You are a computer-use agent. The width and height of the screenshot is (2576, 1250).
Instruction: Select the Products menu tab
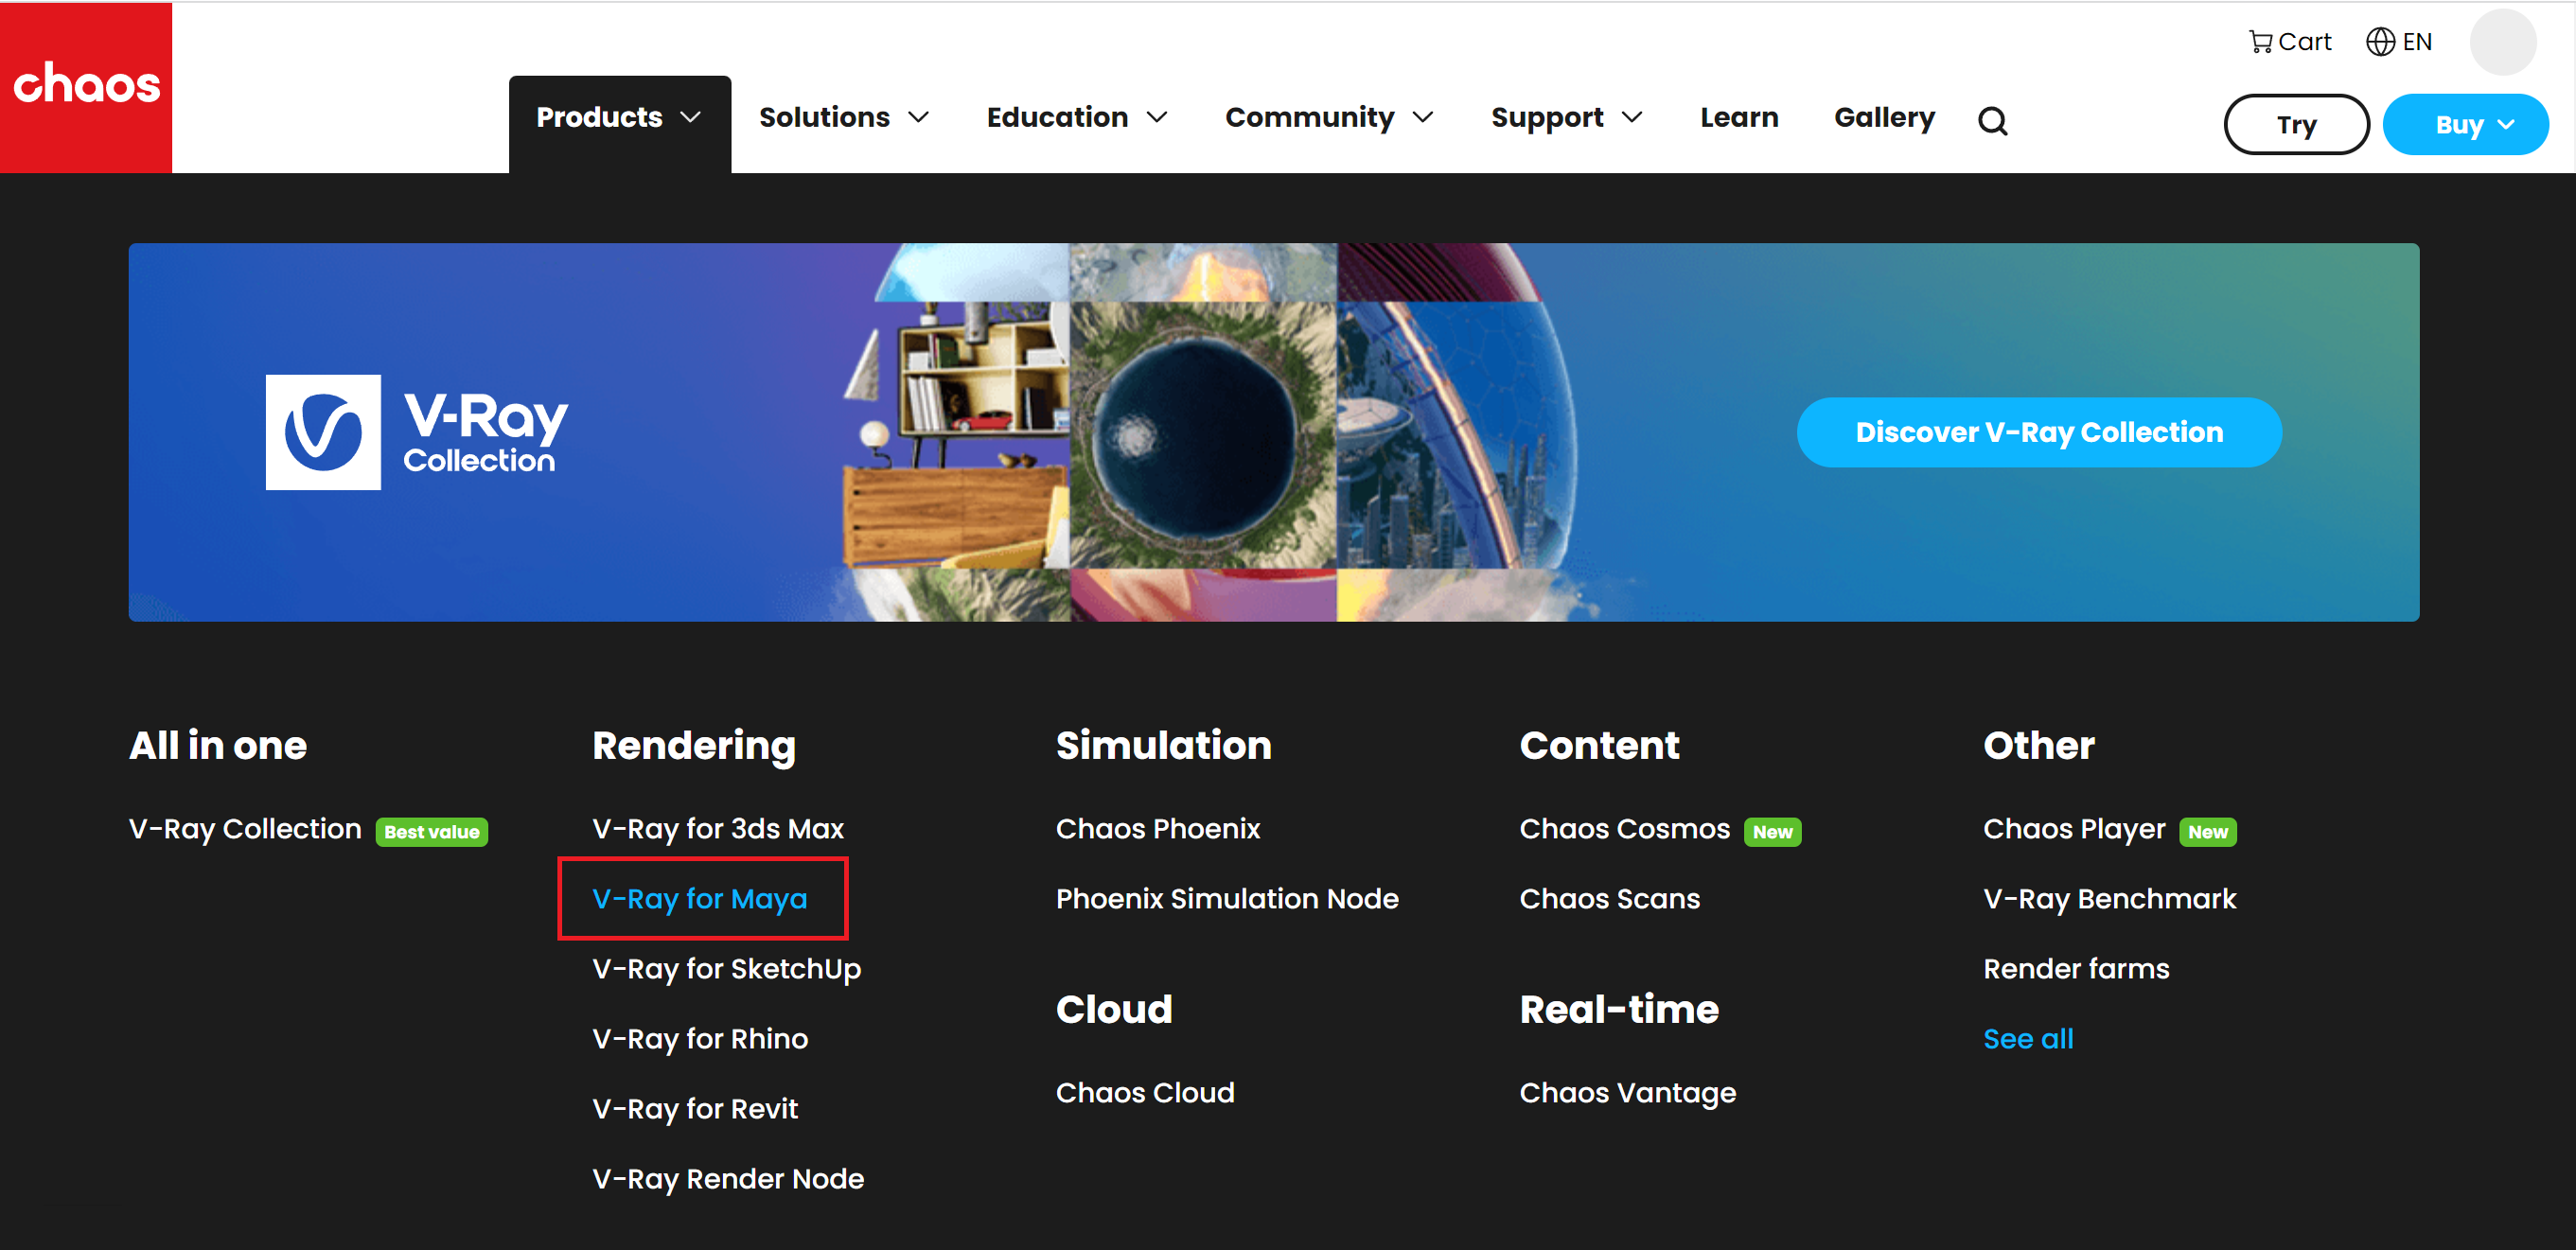click(x=619, y=122)
